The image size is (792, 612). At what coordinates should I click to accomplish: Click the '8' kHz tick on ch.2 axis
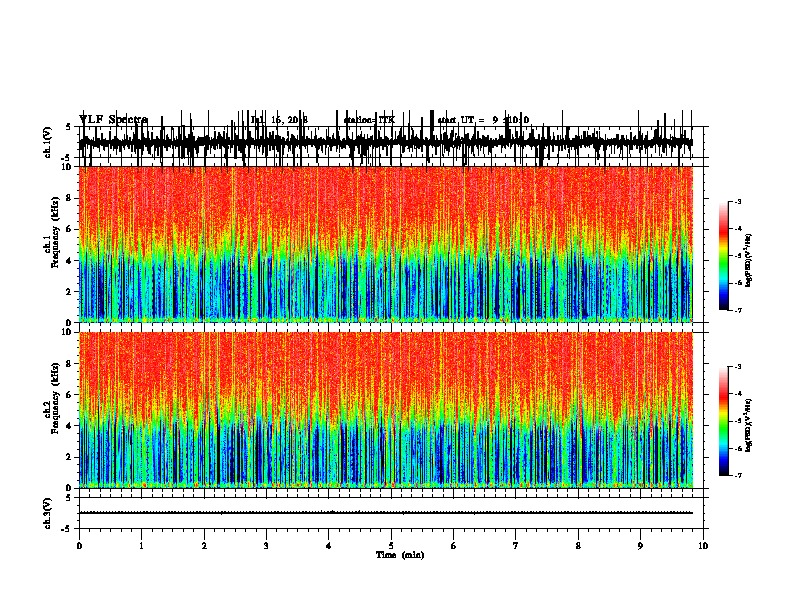pyautogui.click(x=69, y=364)
